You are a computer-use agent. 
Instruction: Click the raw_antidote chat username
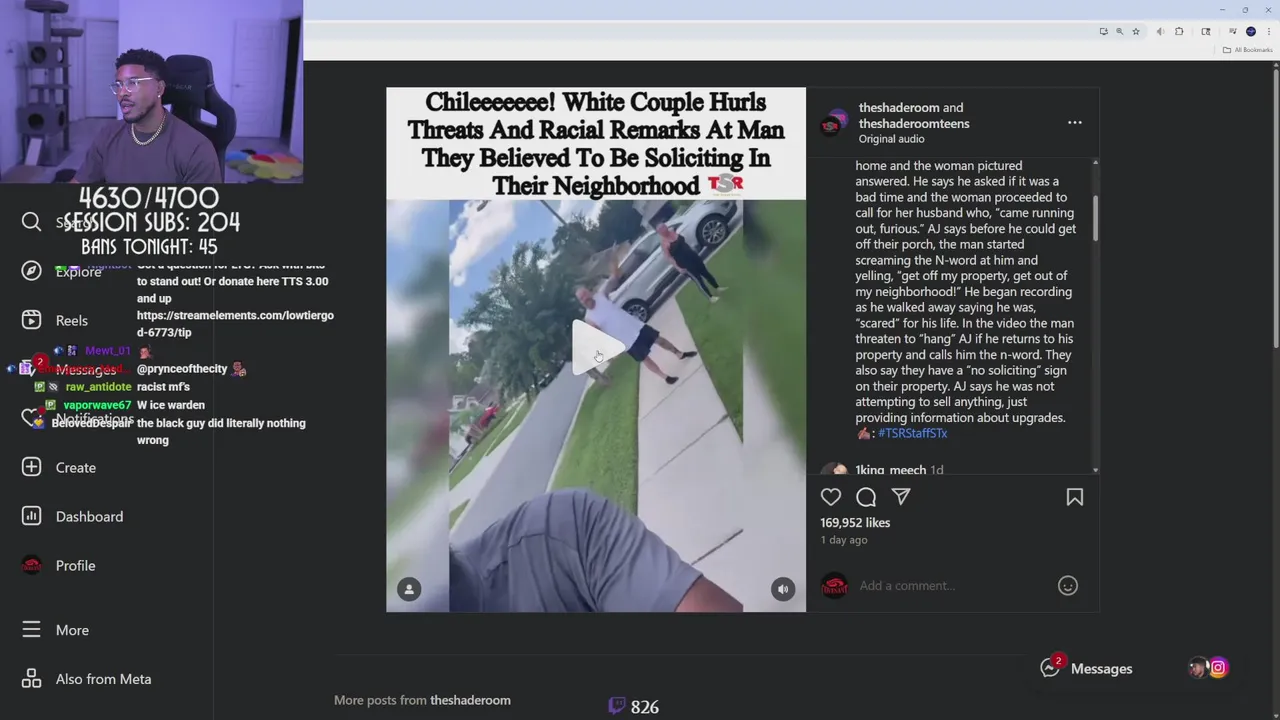[x=98, y=387]
